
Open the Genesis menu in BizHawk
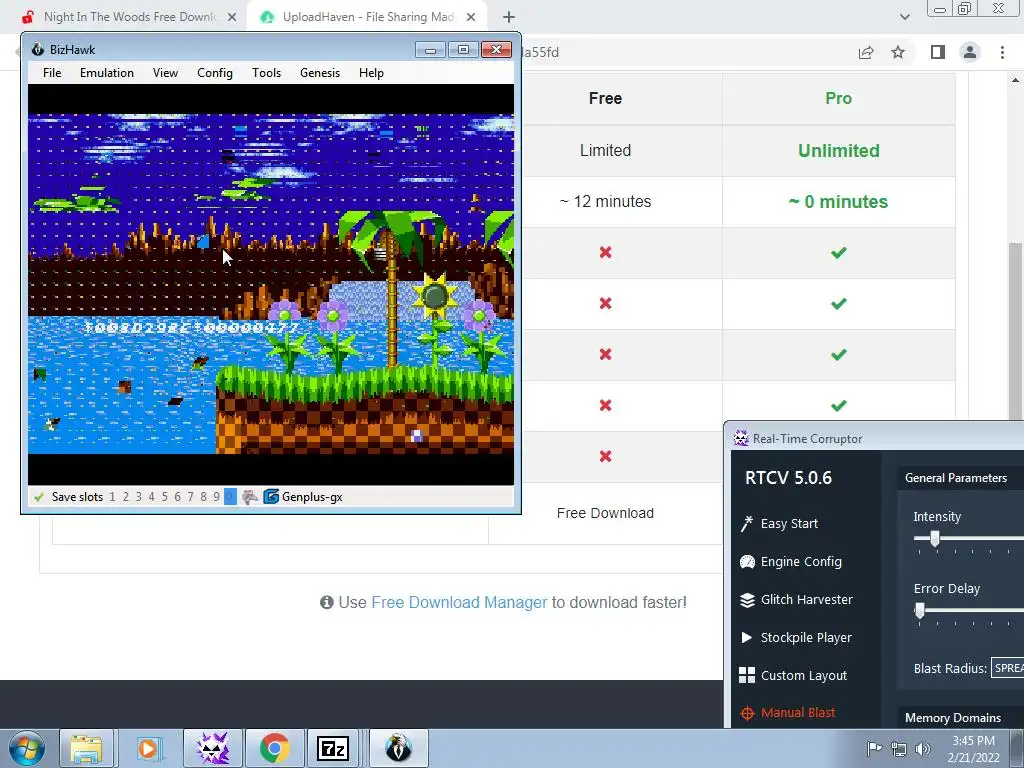click(320, 72)
